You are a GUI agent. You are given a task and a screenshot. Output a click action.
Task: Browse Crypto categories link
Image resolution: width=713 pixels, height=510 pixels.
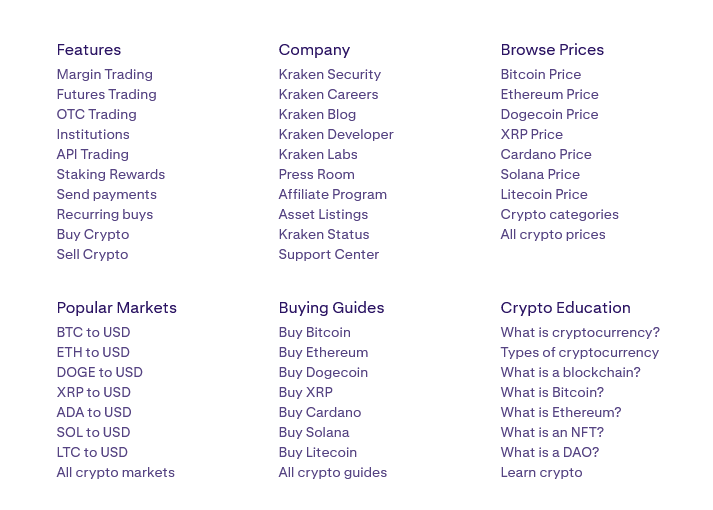559,214
